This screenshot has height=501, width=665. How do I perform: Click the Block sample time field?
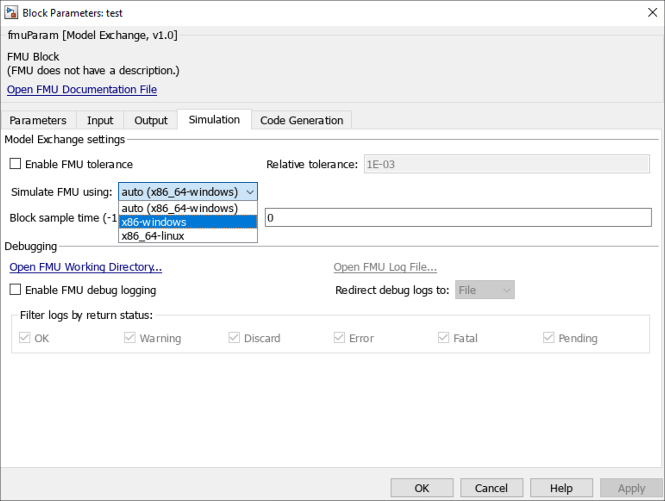[458, 218]
